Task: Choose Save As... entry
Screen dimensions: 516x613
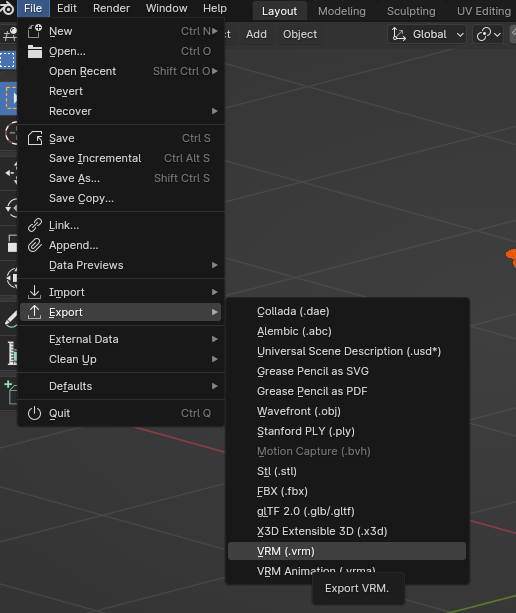Action: (121, 178)
